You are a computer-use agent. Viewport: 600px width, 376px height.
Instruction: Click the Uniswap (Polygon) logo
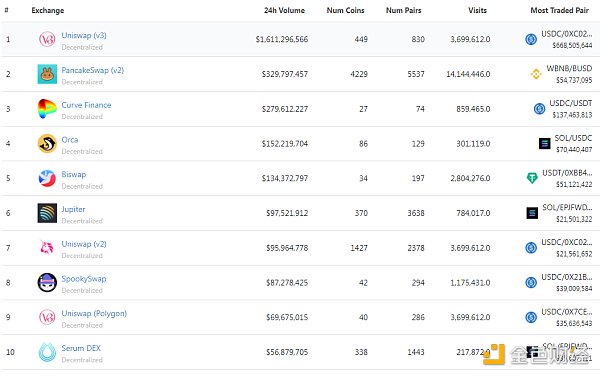[x=47, y=317]
